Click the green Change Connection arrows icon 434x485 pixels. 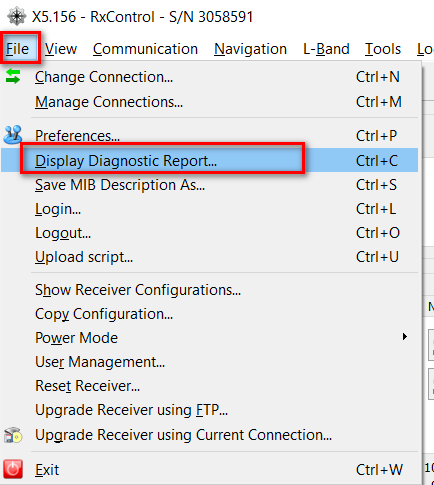(x=13, y=76)
